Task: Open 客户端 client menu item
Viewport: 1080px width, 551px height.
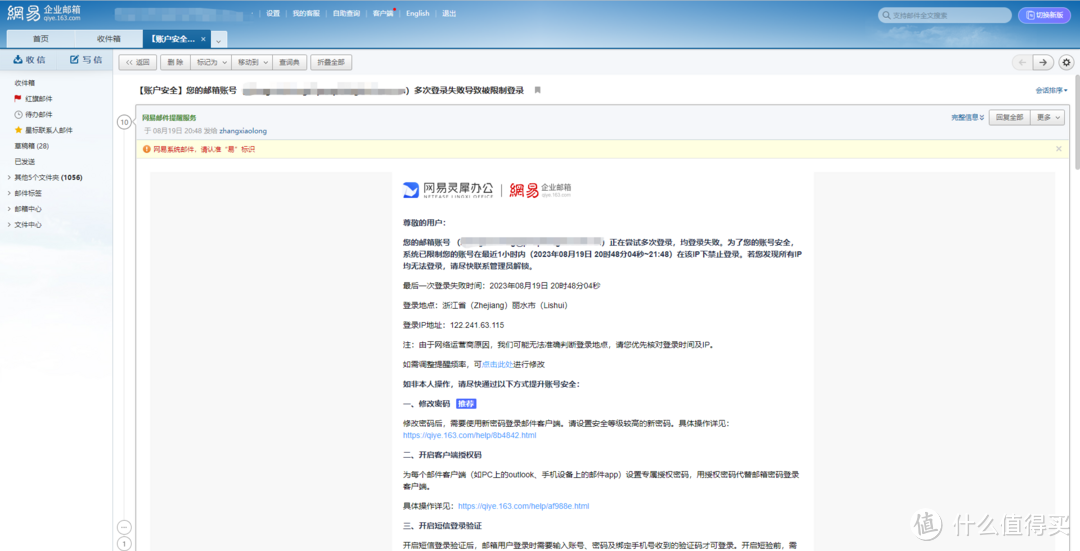Action: [383, 13]
